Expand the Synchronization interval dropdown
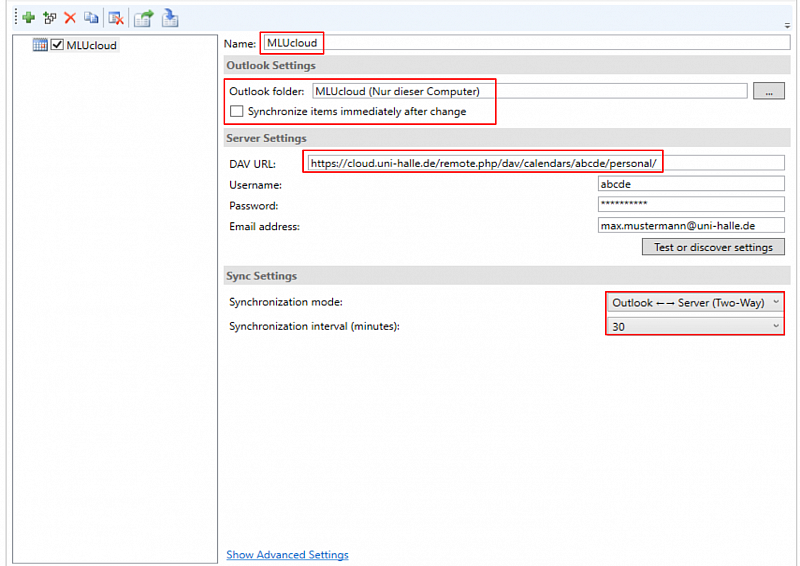 (694, 326)
